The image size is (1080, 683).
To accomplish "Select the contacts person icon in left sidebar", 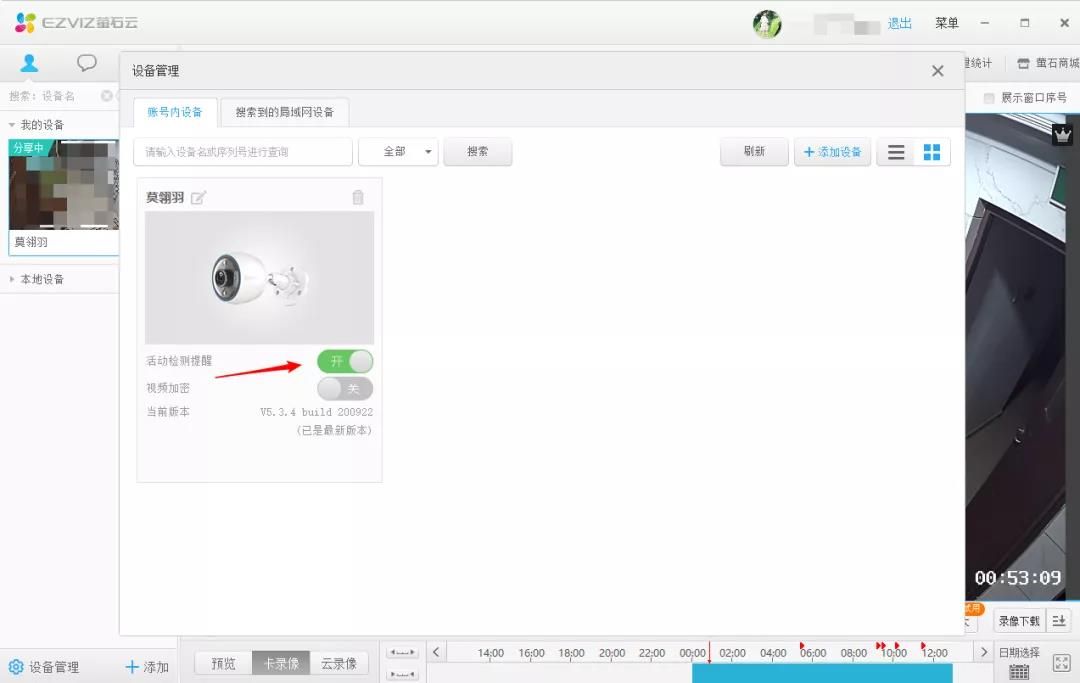I will coord(28,62).
